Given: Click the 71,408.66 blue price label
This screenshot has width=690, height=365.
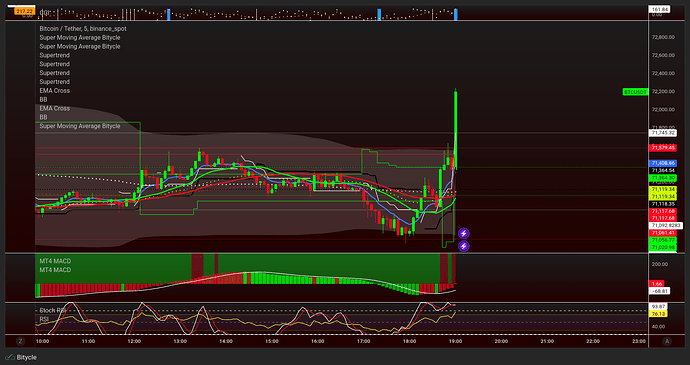Looking at the screenshot, I should [663, 163].
